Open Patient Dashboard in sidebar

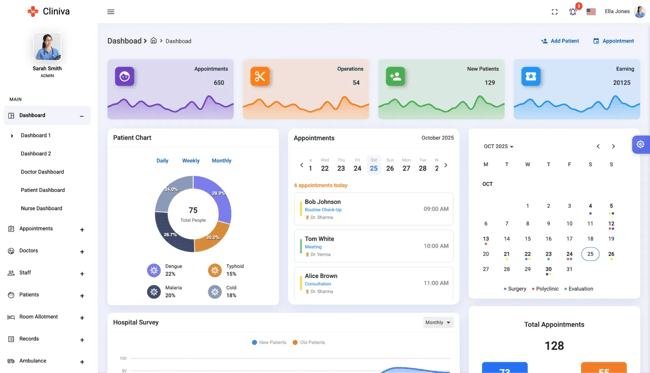pos(43,190)
